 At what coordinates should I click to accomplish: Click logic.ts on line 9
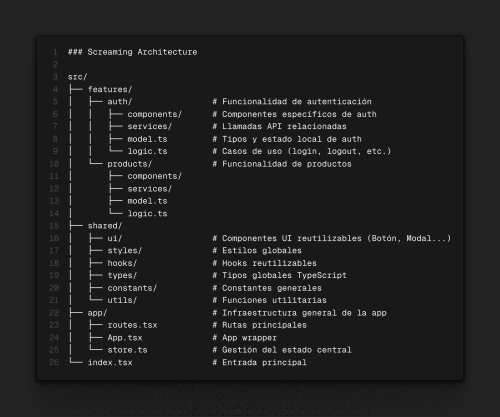(147, 151)
